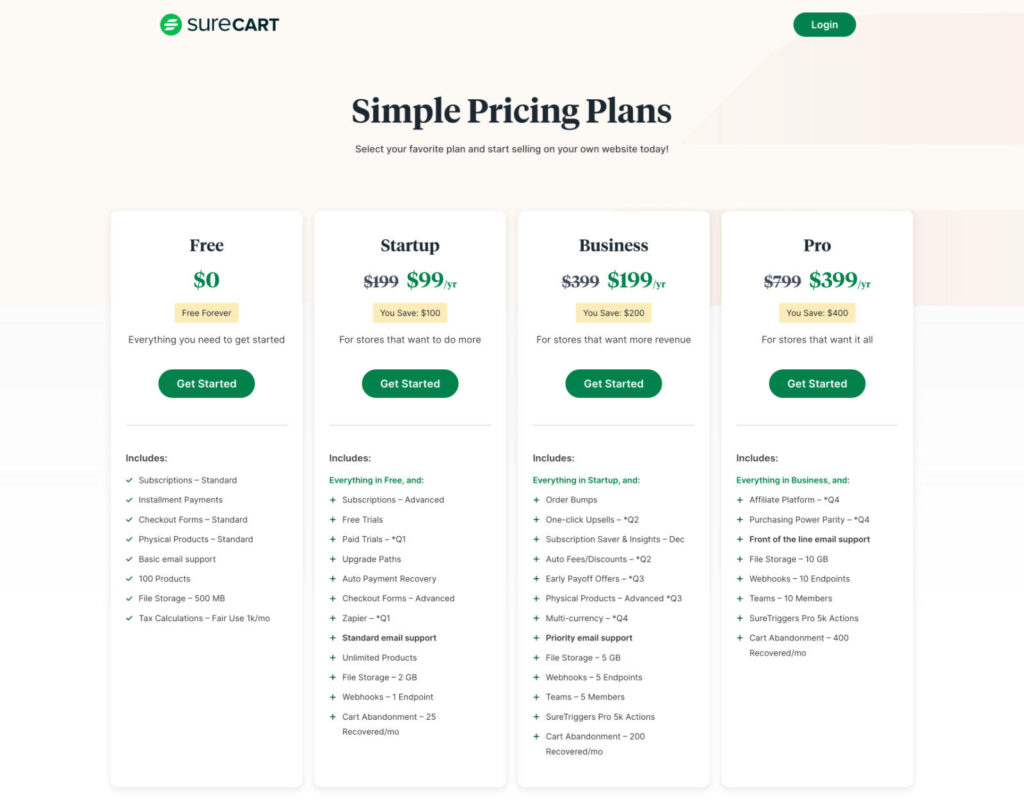Click the green Login button
The image size is (1024, 810).
[824, 24]
